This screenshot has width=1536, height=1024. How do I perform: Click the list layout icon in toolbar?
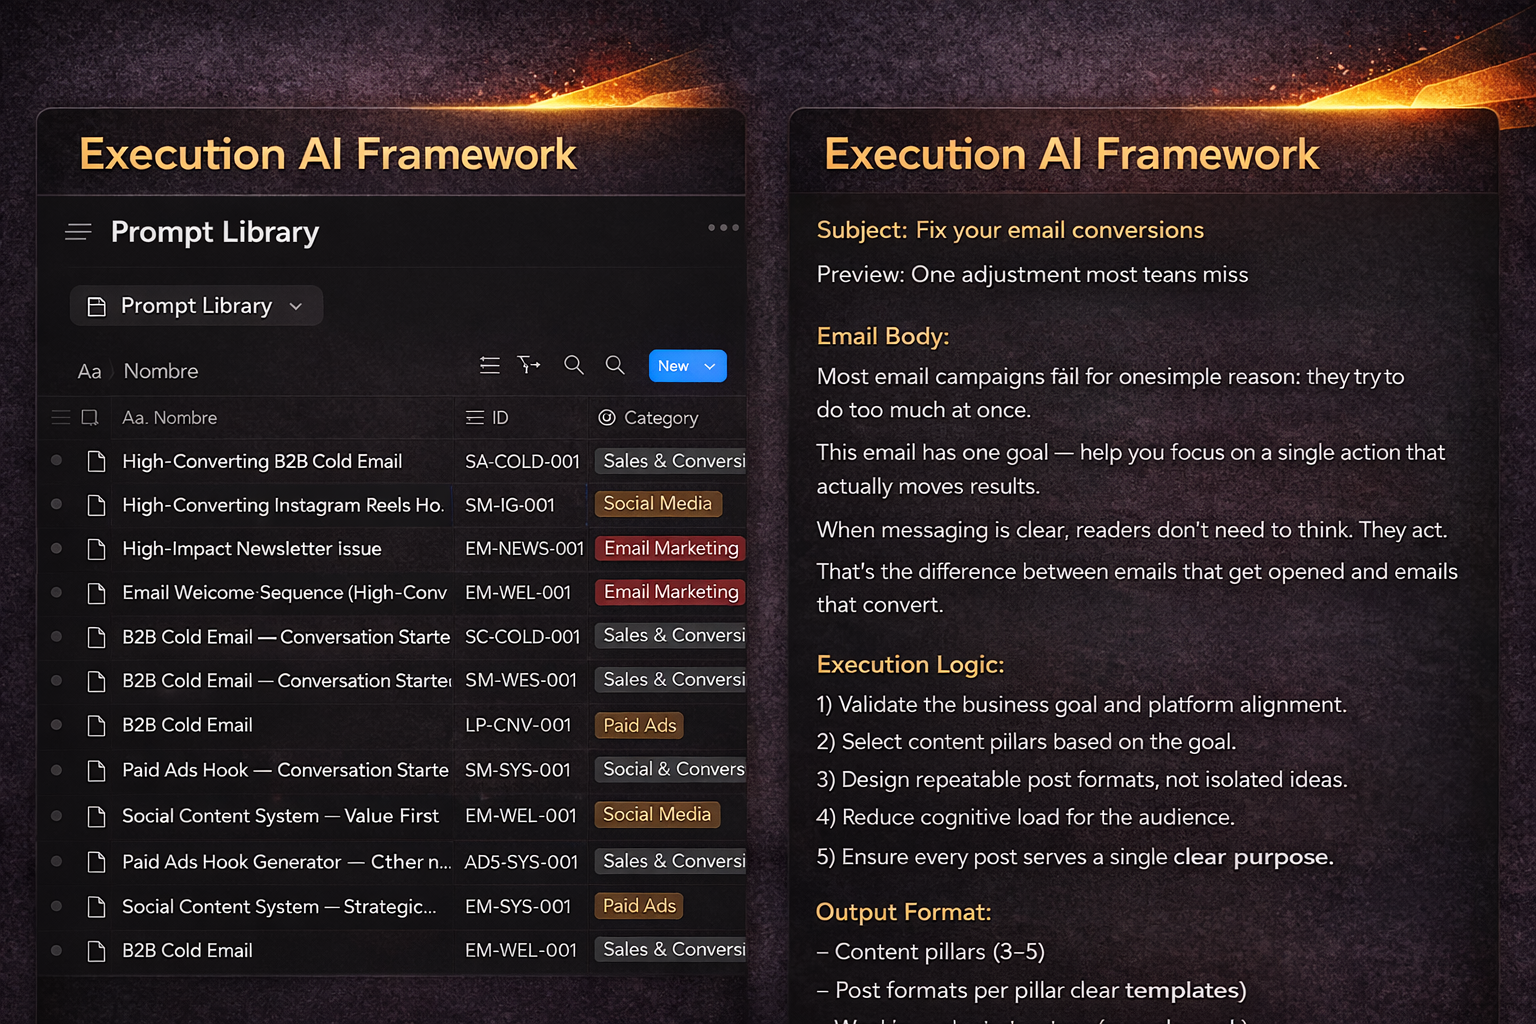click(x=489, y=366)
